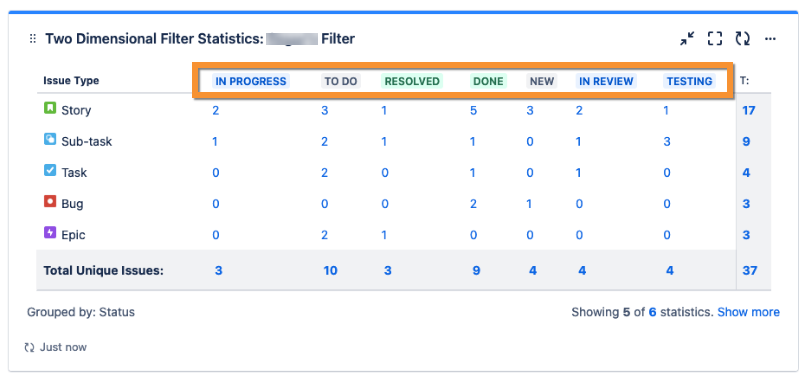
Task: Open the Sub-task row label
Action: (87, 141)
